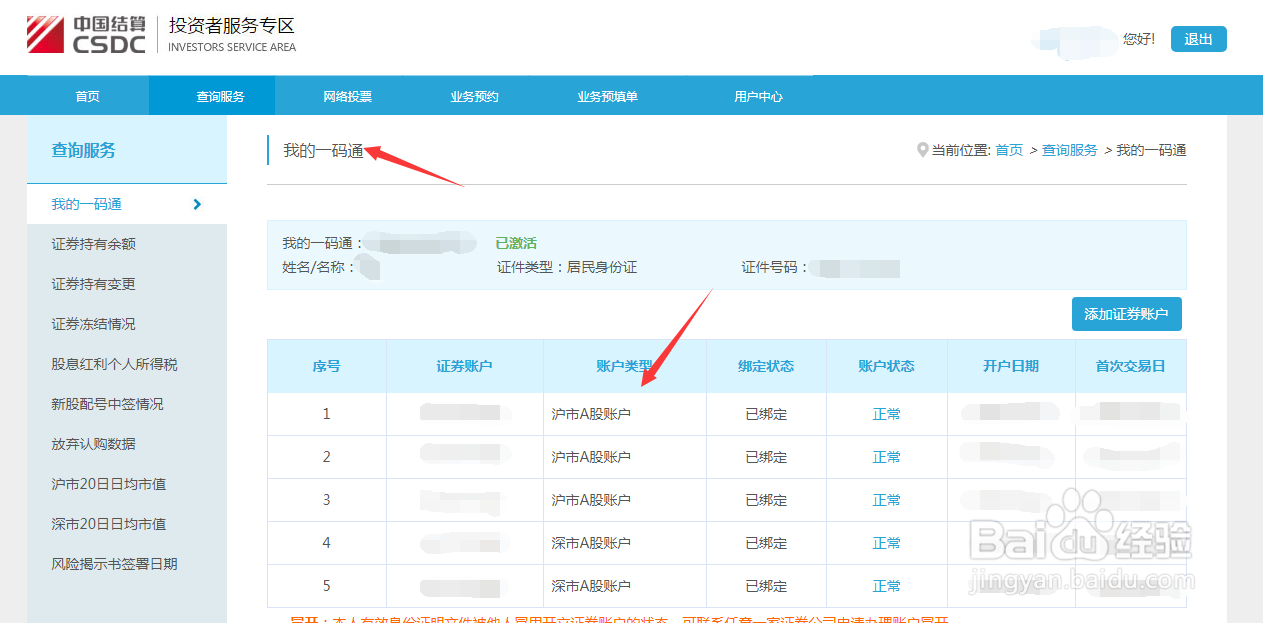Click the CSDC logo
The width and height of the screenshot is (1263, 623).
86,34
